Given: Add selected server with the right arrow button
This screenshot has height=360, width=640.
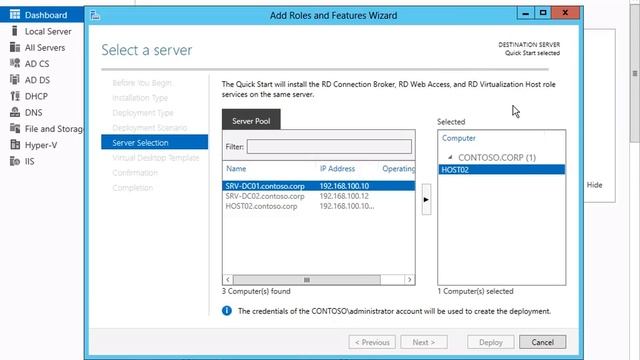Looking at the screenshot, I should click(426, 200).
